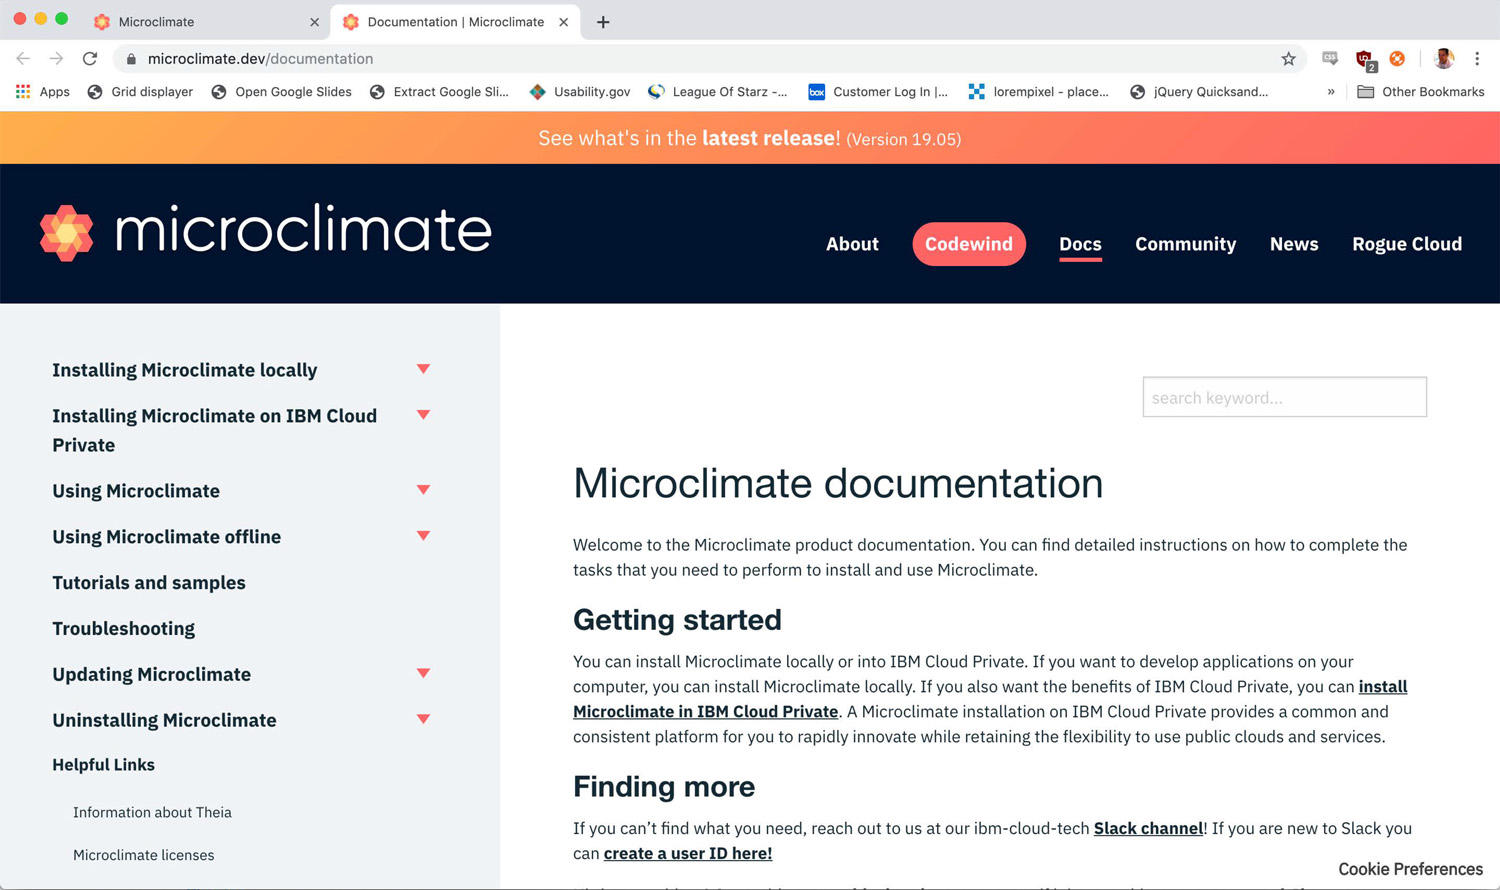
Task: Click the search keyword input field
Action: [1284, 397]
